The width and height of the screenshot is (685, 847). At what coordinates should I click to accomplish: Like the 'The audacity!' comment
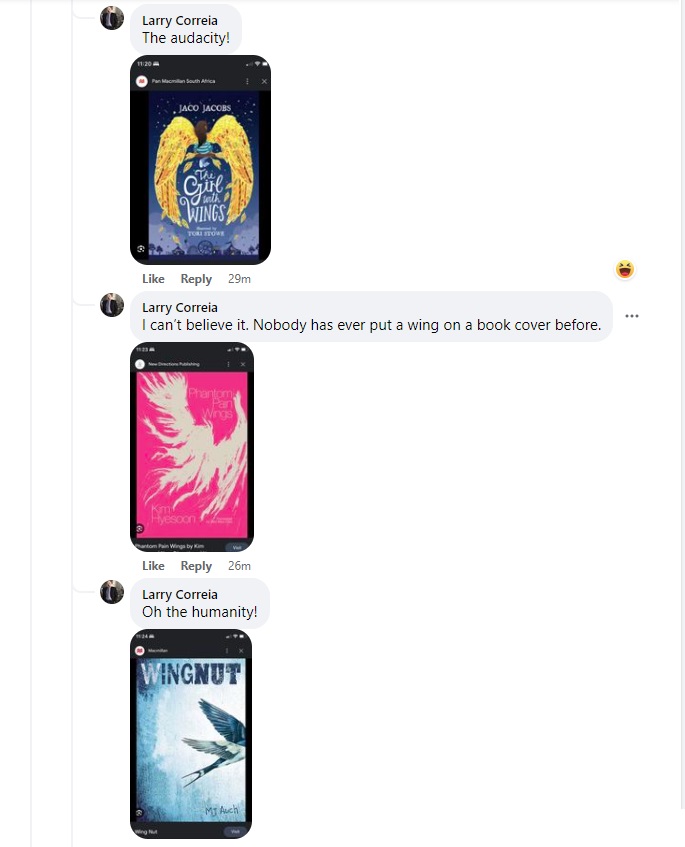pyautogui.click(x=153, y=279)
